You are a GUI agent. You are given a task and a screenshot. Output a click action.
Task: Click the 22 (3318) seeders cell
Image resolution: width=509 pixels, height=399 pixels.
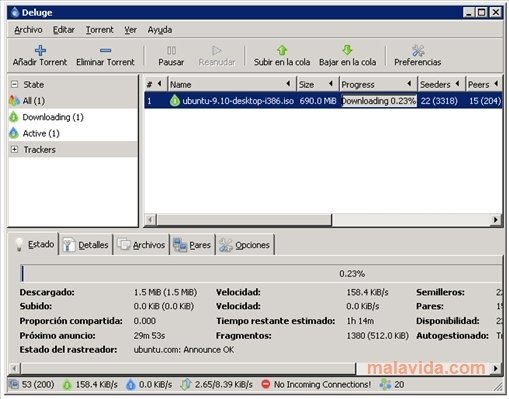439,101
